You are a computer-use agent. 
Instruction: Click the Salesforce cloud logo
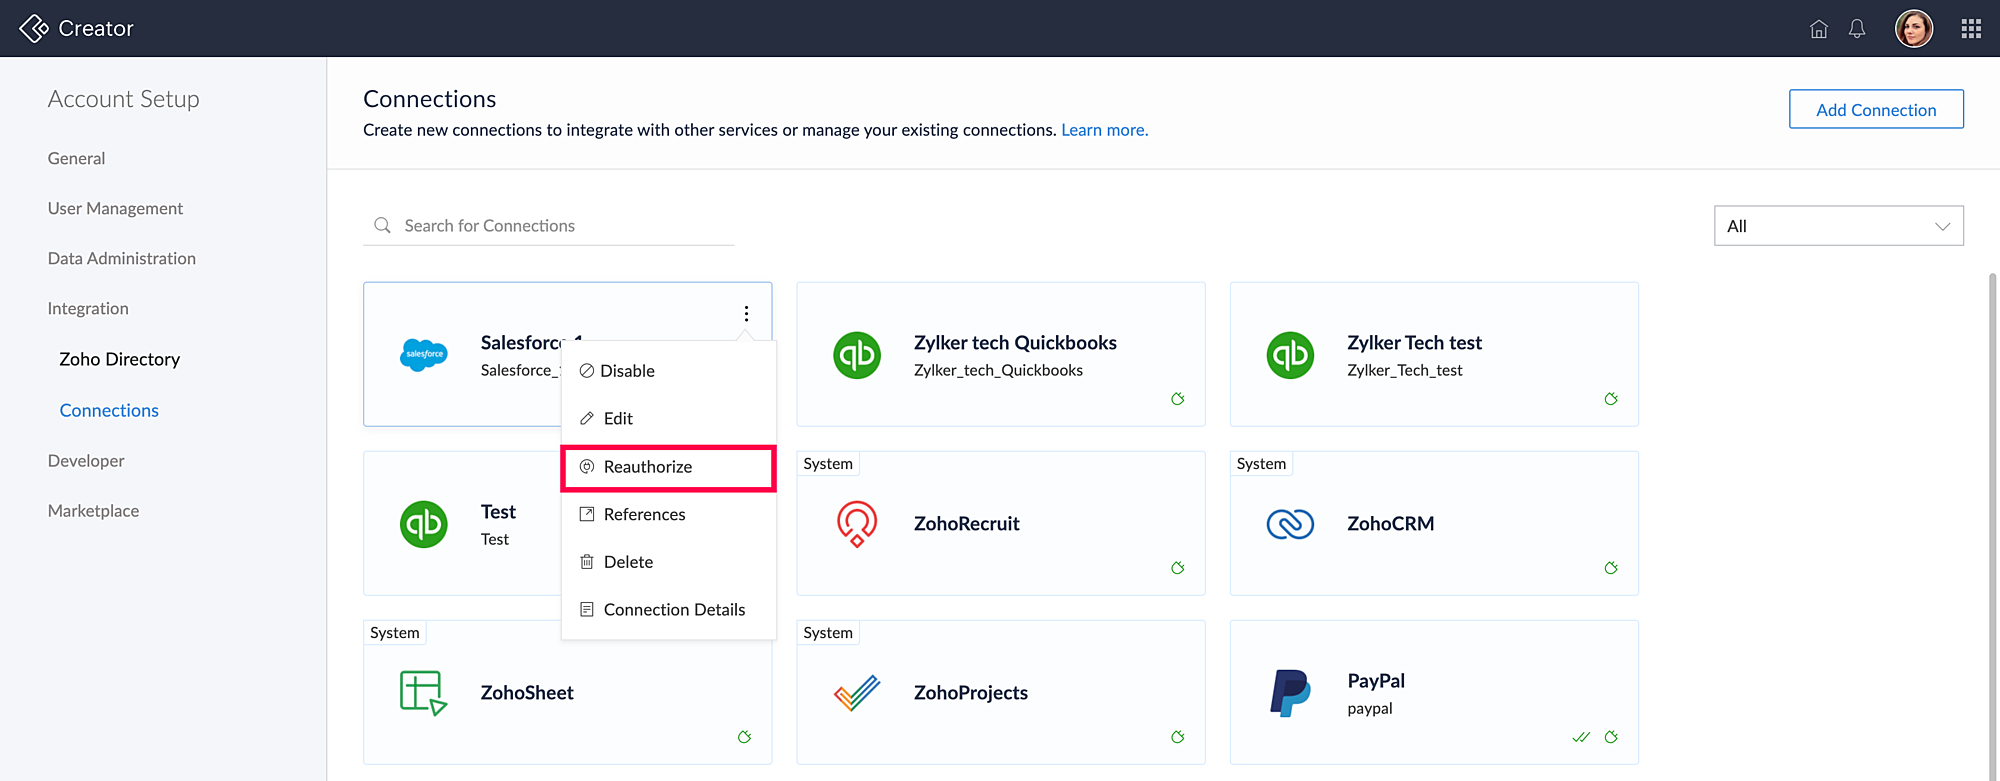(424, 354)
